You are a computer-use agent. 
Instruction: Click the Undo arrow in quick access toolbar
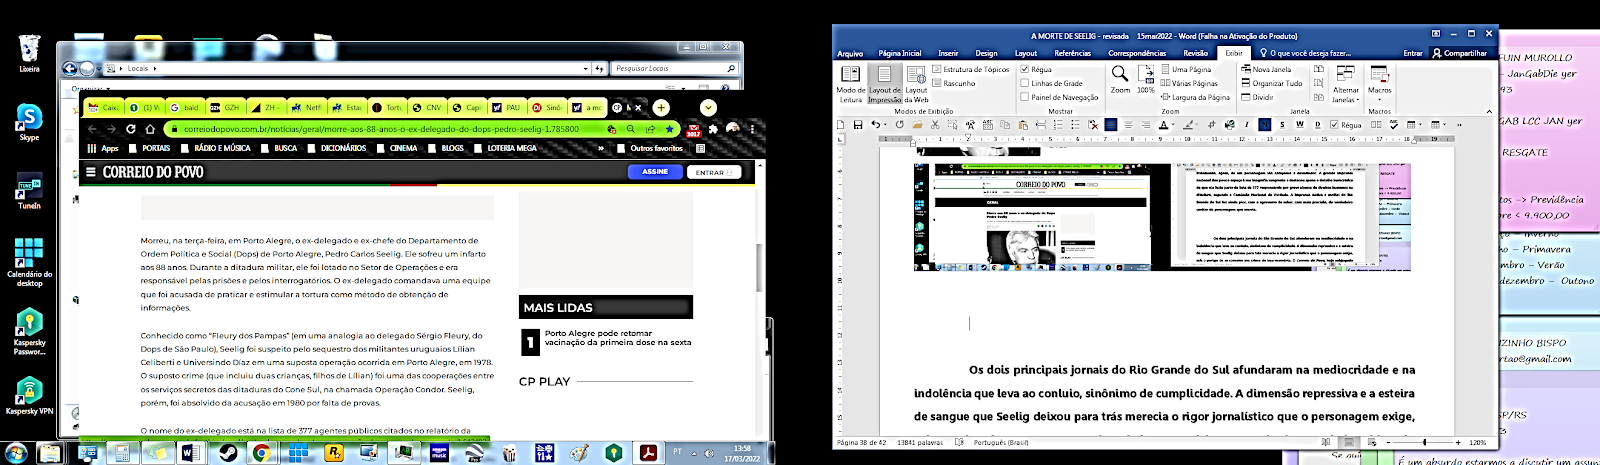(x=875, y=125)
